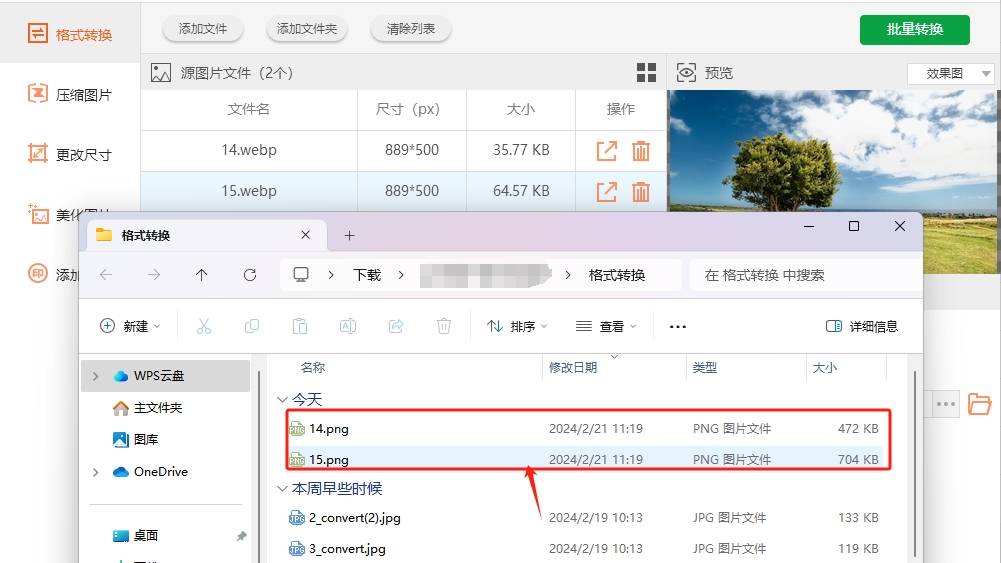The image size is (1001, 563).
Task: Collapse the 今天 file group
Action: click(282, 400)
